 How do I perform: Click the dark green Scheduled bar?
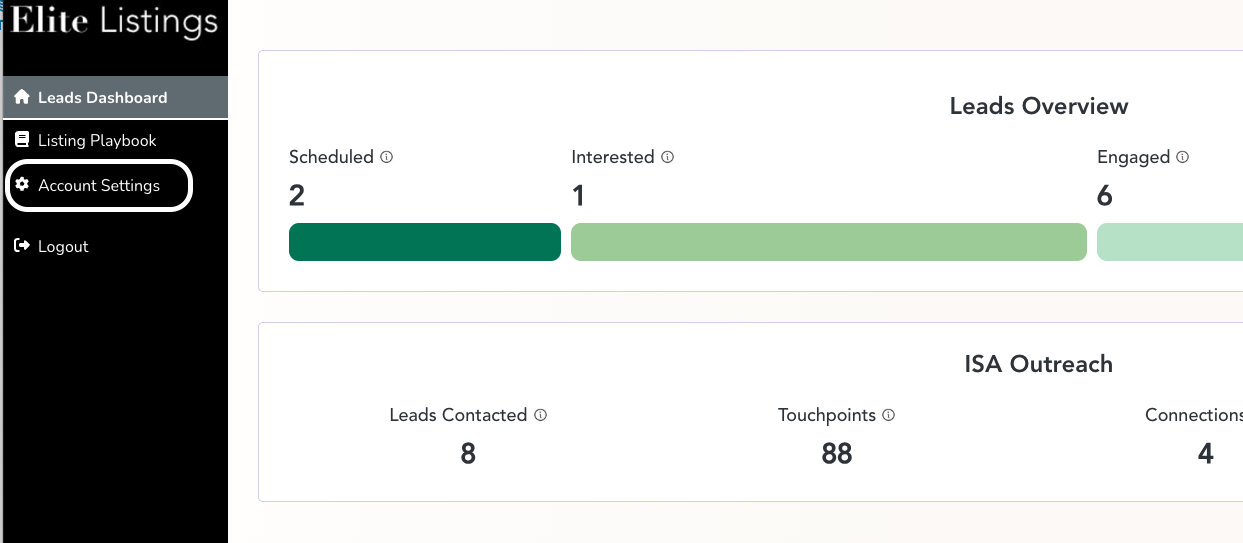pyautogui.click(x=425, y=242)
